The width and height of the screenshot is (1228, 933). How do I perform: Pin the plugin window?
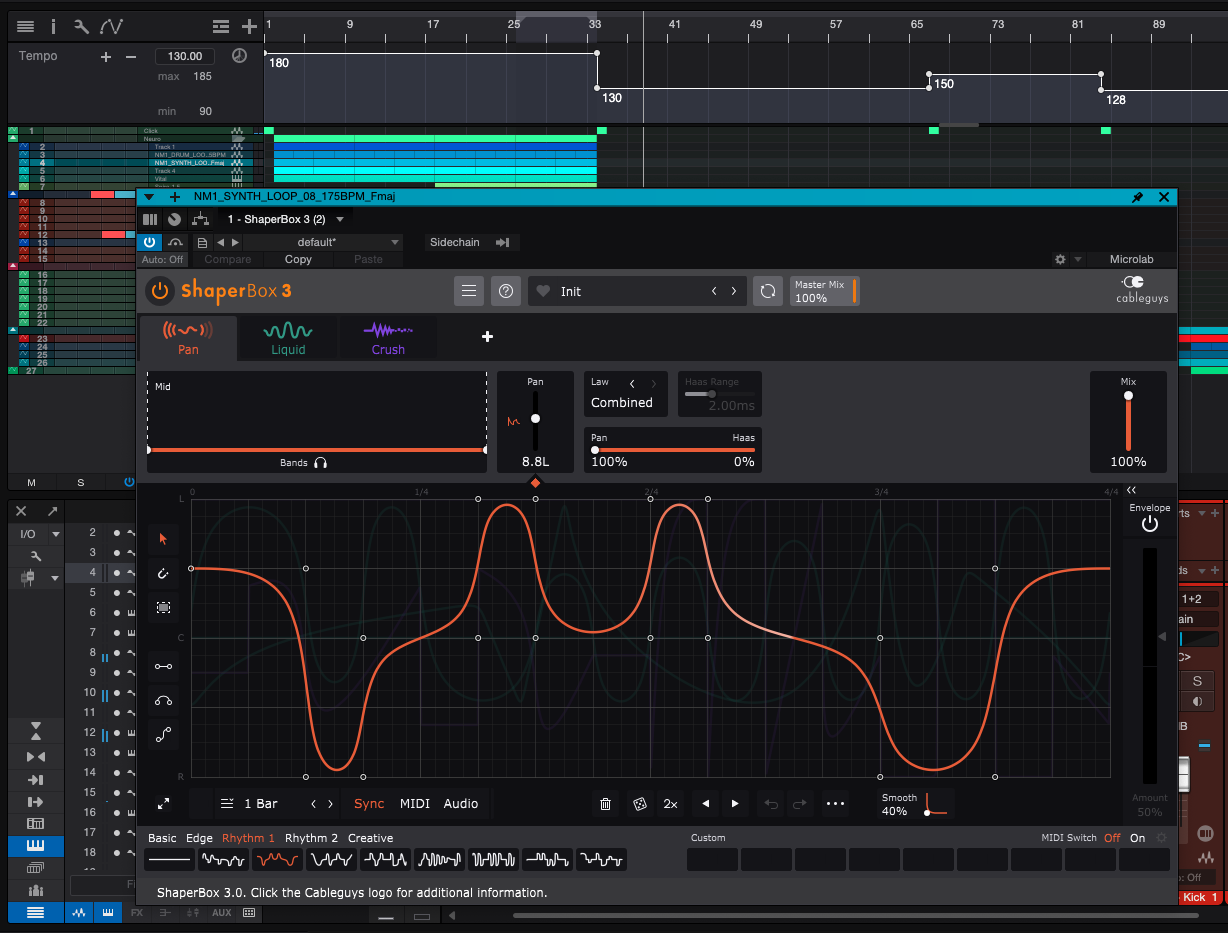[1137, 197]
